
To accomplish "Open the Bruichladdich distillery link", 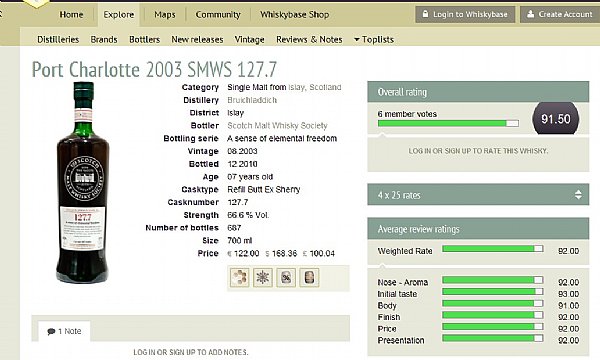I will (252, 100).
